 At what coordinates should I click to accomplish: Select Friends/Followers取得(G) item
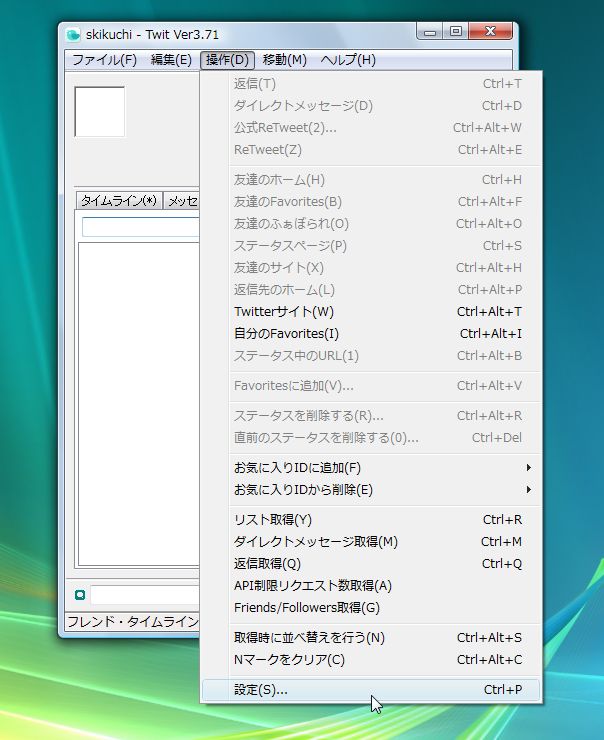pos(371,608)
